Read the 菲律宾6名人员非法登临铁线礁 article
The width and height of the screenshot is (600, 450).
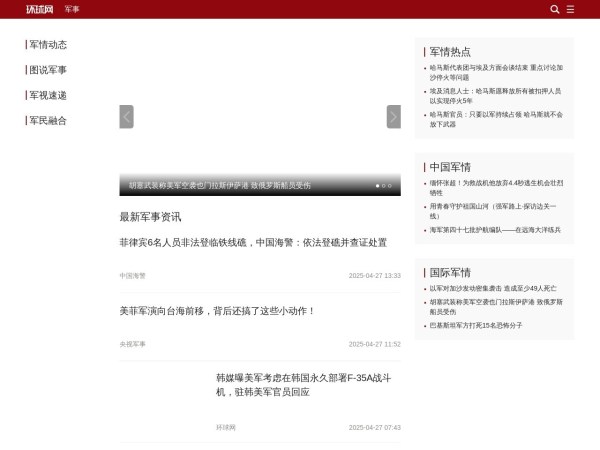(253, 243)
